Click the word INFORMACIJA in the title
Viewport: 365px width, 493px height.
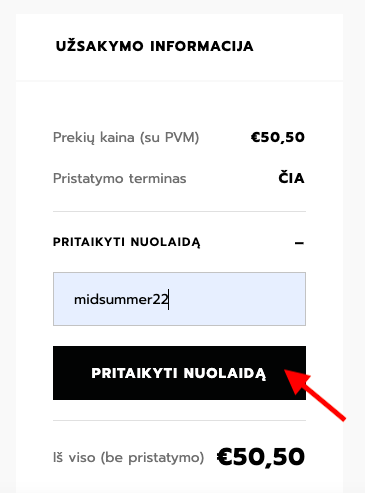[x=202, y=46]
